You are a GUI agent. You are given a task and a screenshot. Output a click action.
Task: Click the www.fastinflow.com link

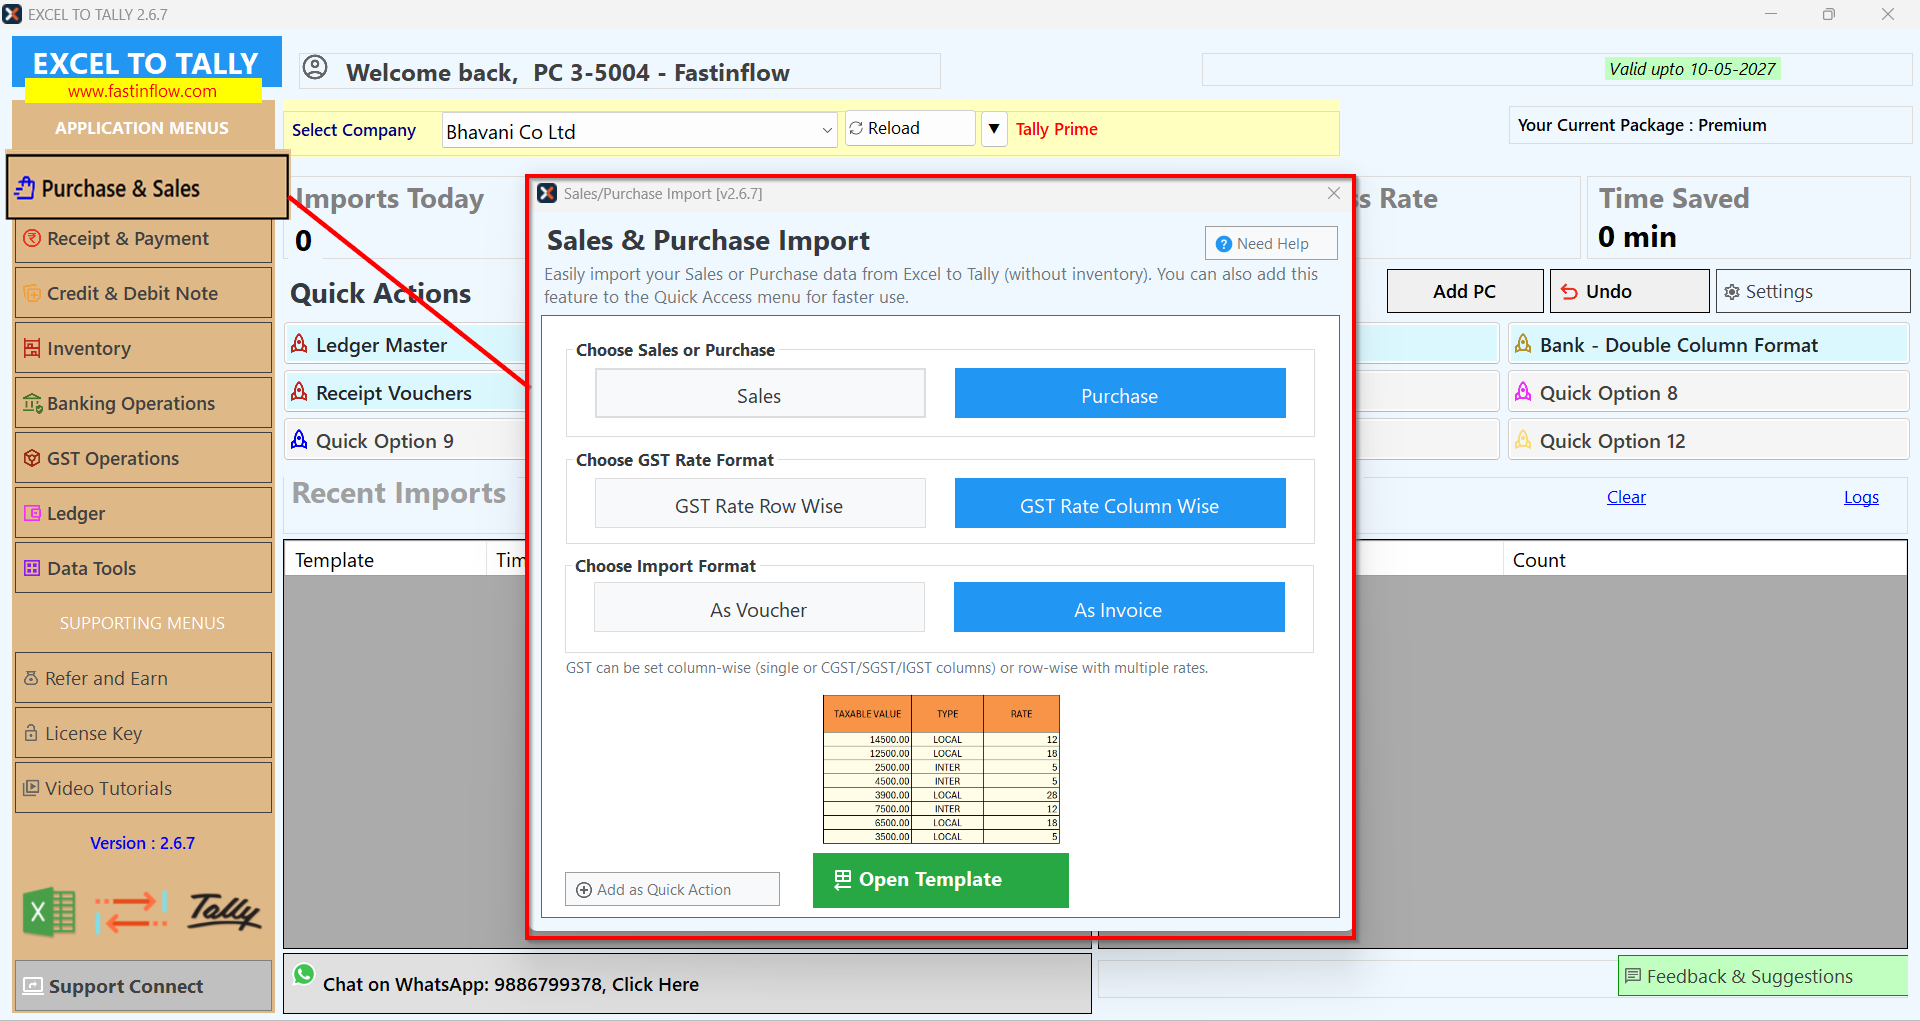tap(142, 91)
